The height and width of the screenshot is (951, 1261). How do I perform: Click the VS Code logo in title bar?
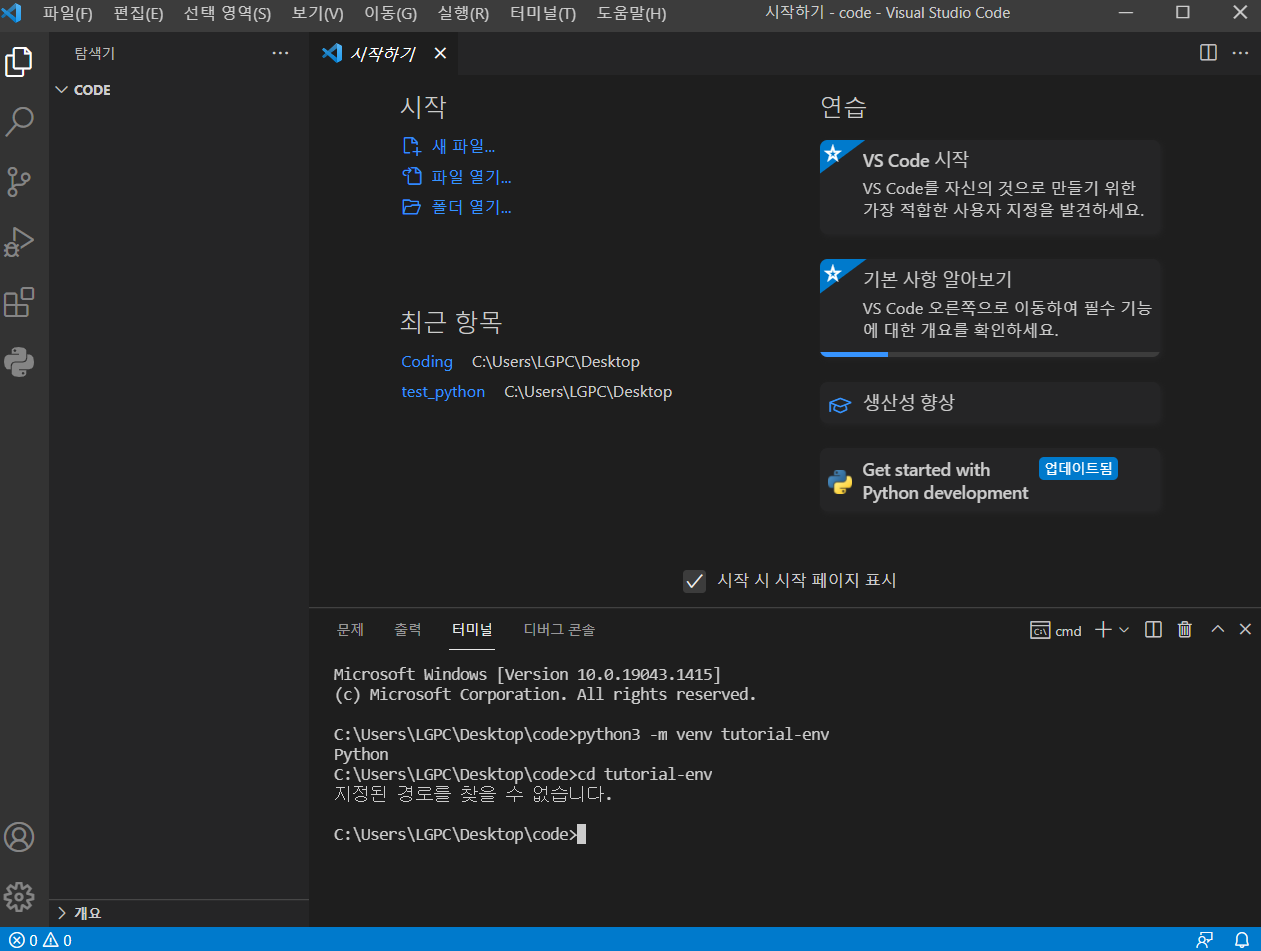[11, 13]
